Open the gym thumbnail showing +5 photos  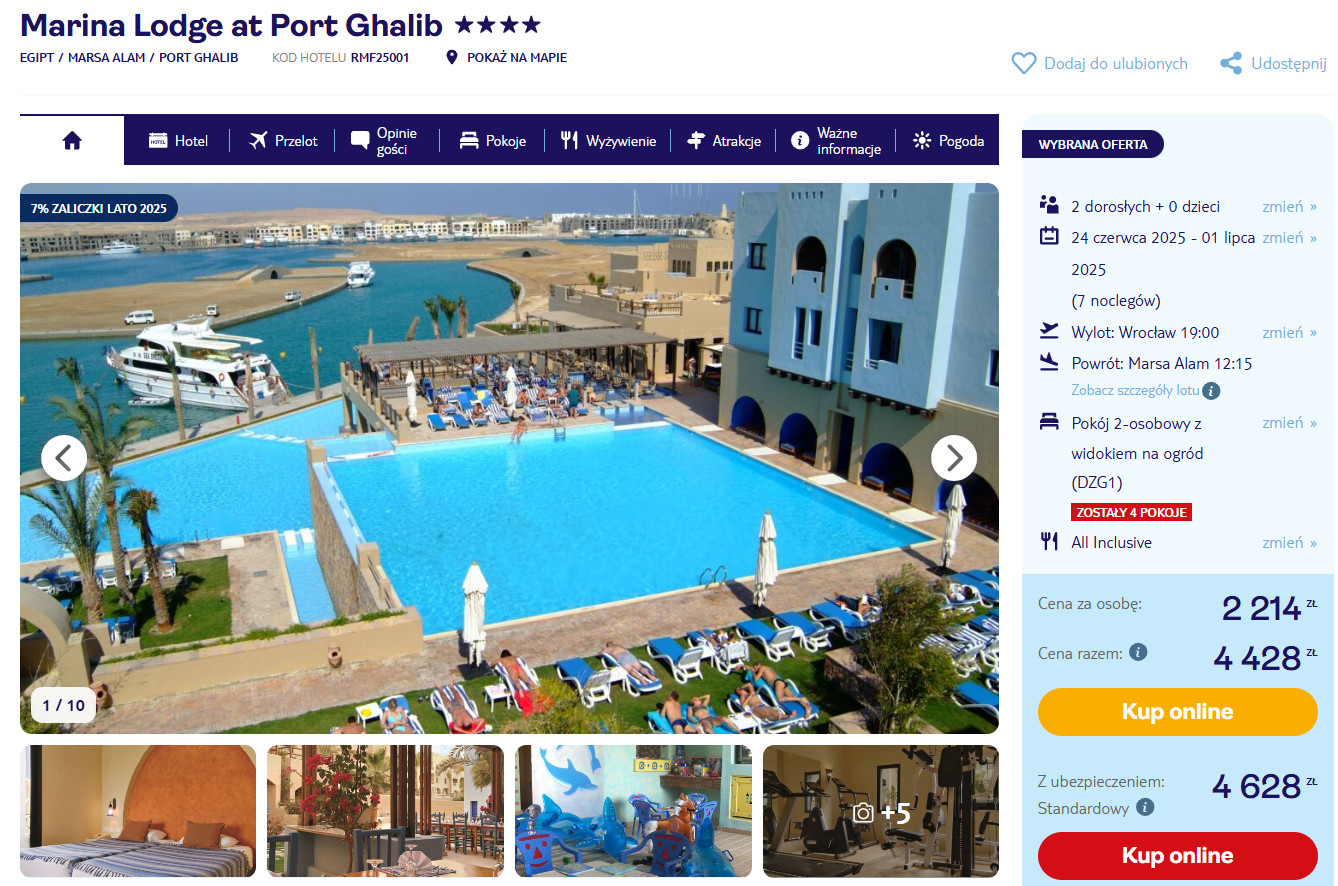(881, 811)
